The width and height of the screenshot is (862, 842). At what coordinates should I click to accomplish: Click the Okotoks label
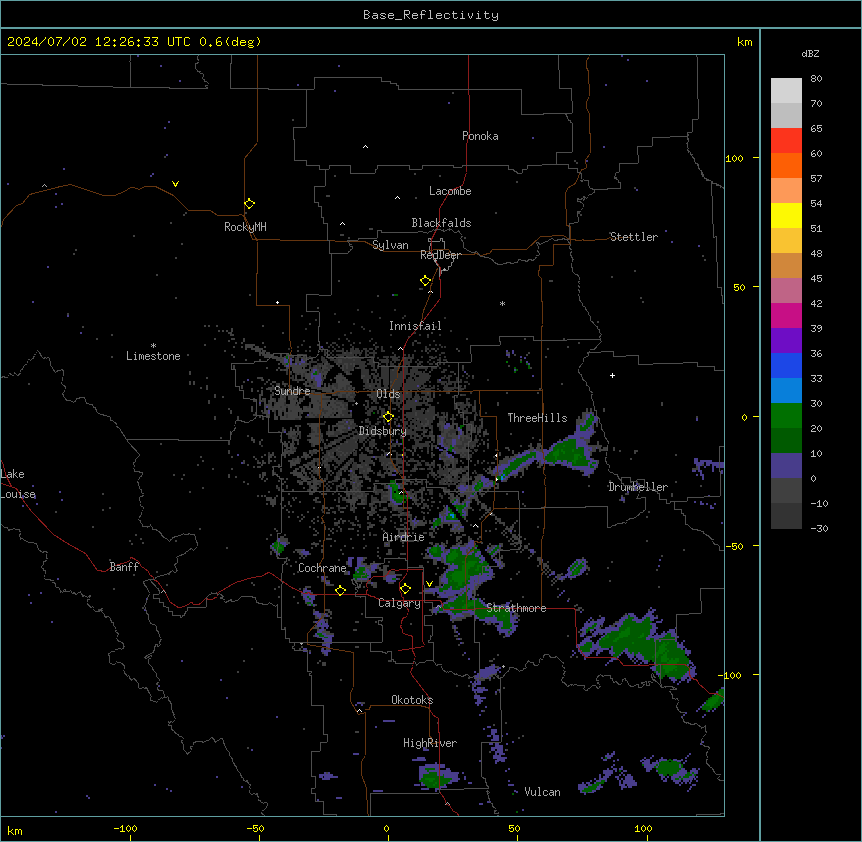(412, 700)
